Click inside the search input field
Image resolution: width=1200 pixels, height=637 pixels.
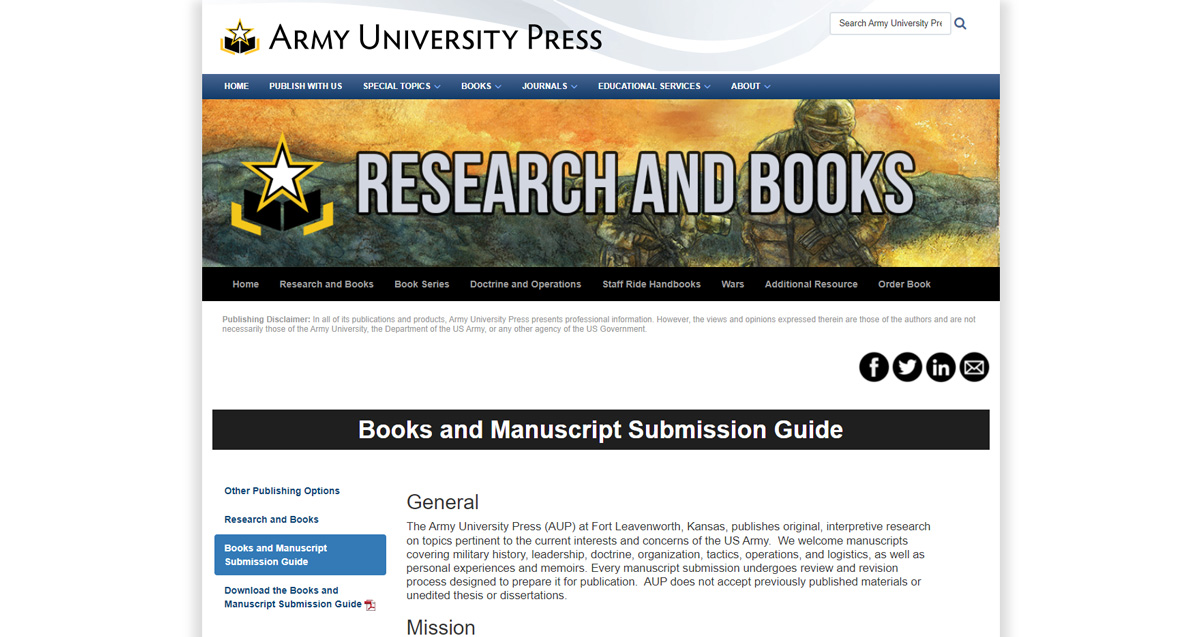pyautogui.click(x=889, y=23)
